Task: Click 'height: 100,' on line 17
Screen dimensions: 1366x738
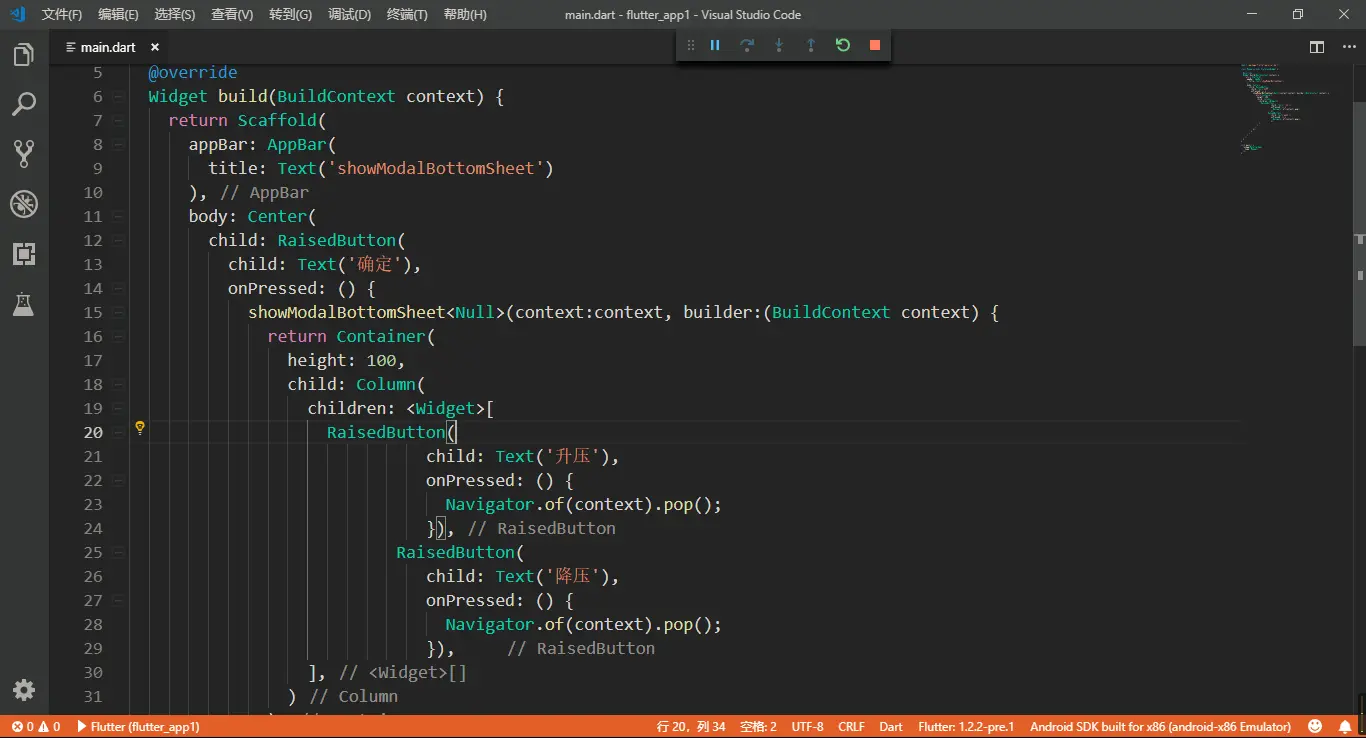Action: (x=346, y=361)
